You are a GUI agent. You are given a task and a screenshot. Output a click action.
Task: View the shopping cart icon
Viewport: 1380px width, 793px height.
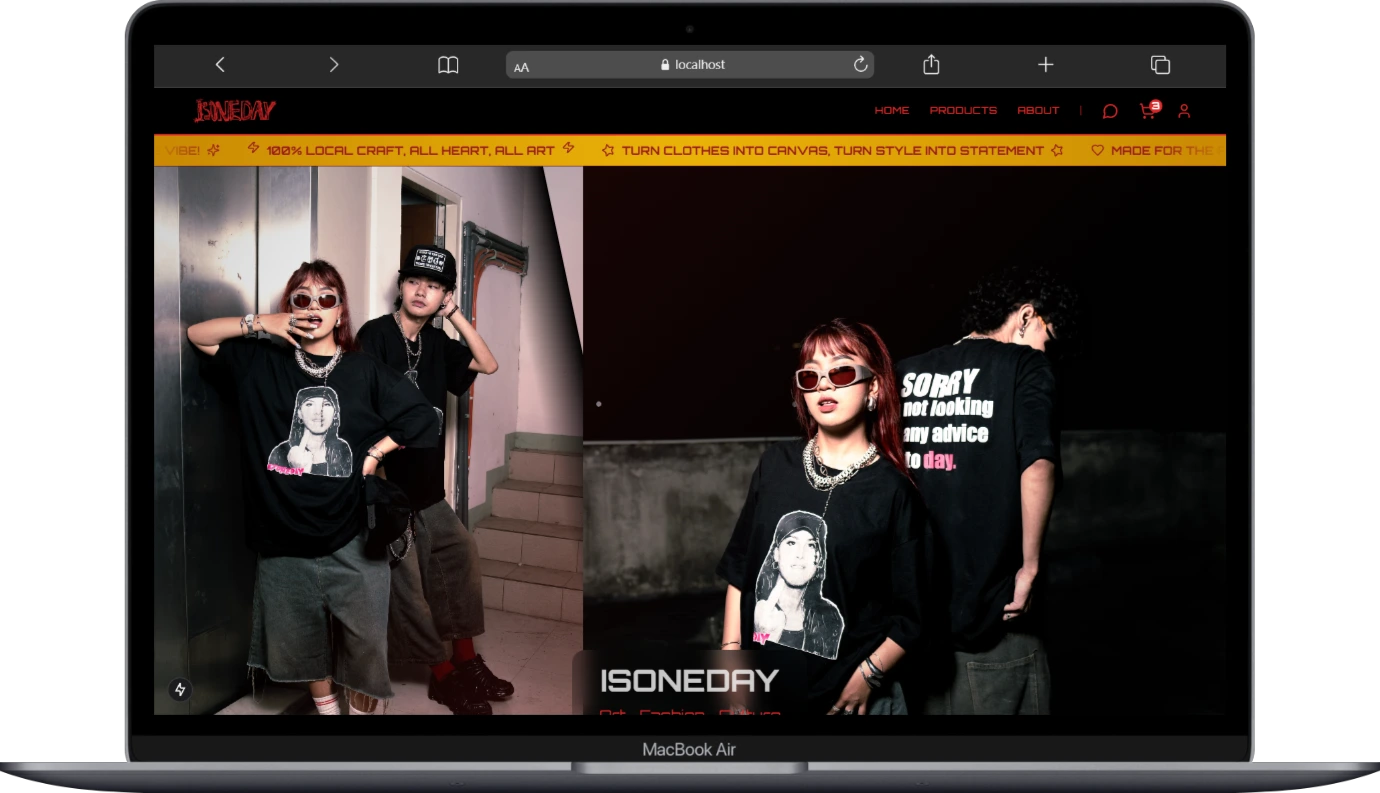coord(1146,111)
